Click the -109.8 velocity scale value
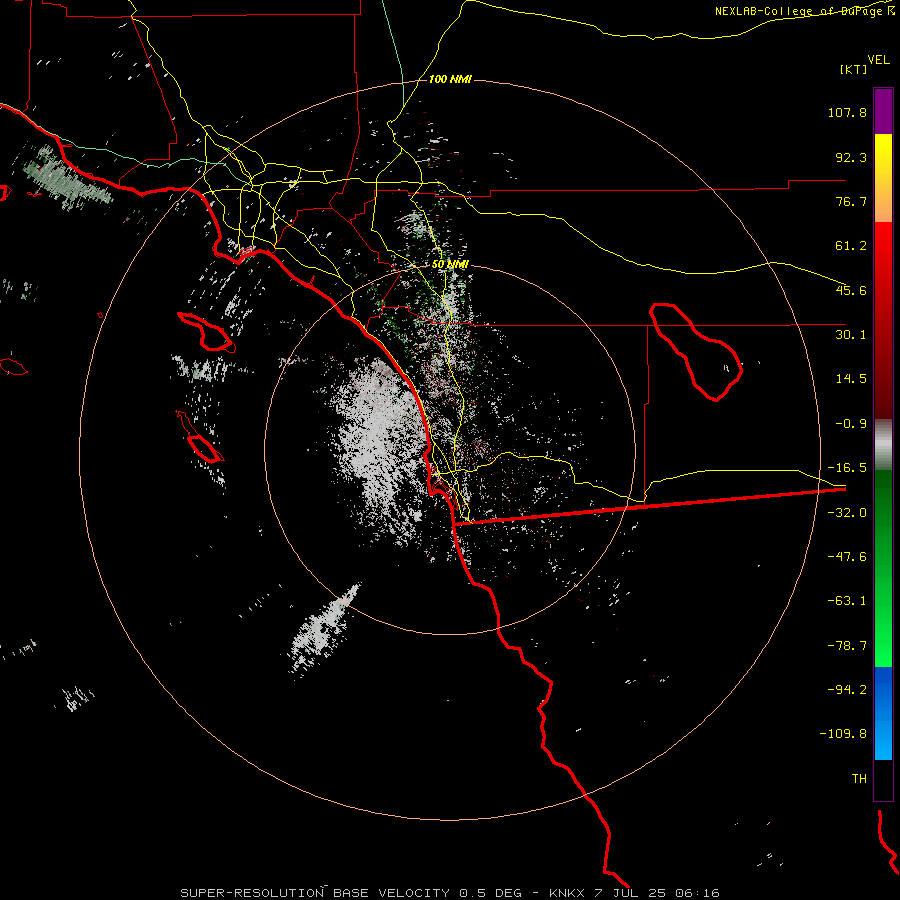This screenshot has height=900, width=900. 843,734
